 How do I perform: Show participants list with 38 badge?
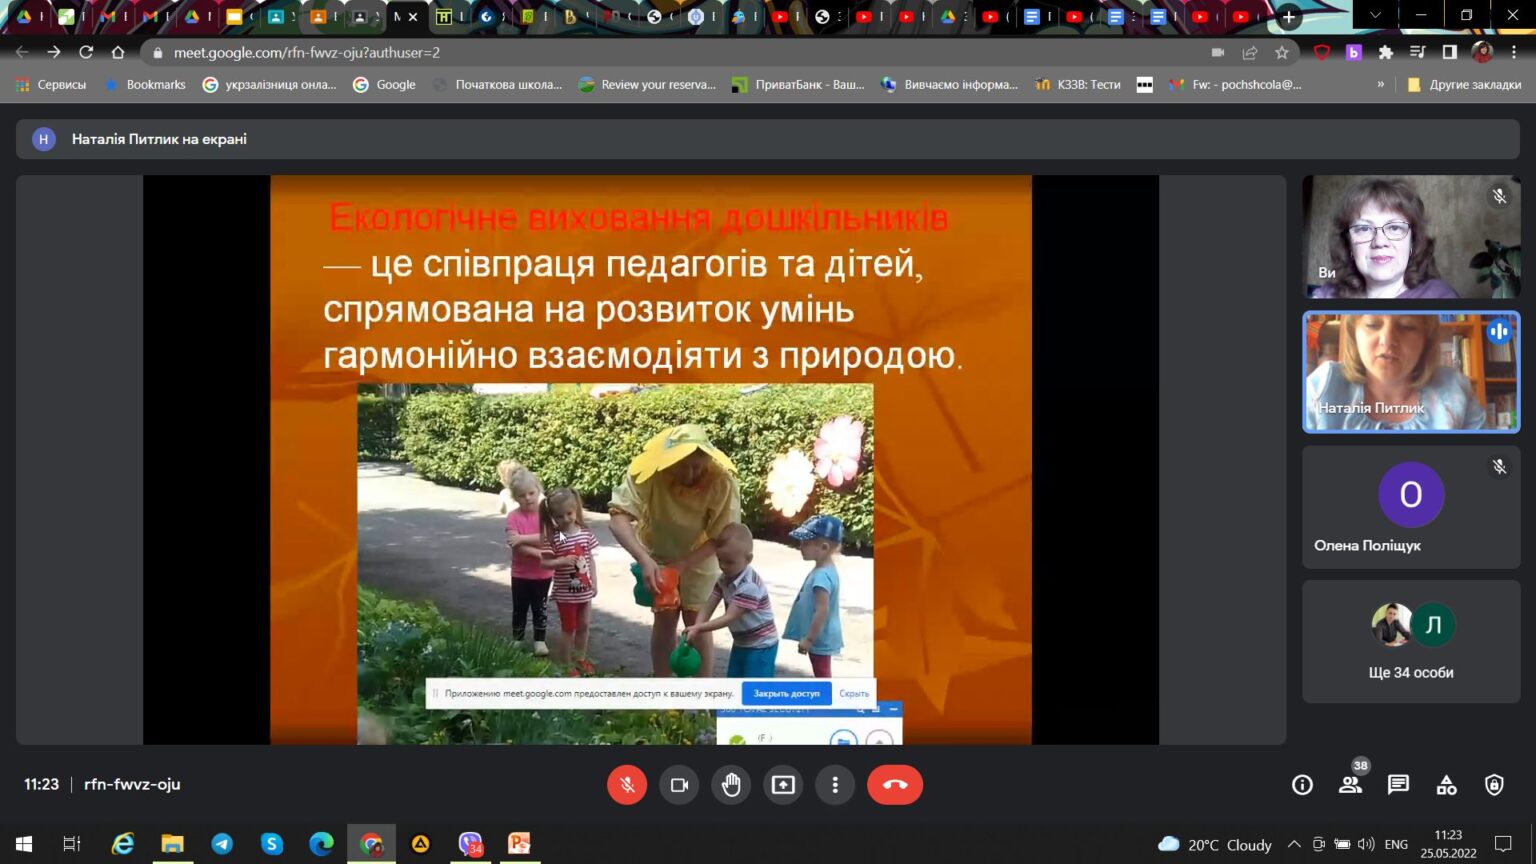point(1351,783)
